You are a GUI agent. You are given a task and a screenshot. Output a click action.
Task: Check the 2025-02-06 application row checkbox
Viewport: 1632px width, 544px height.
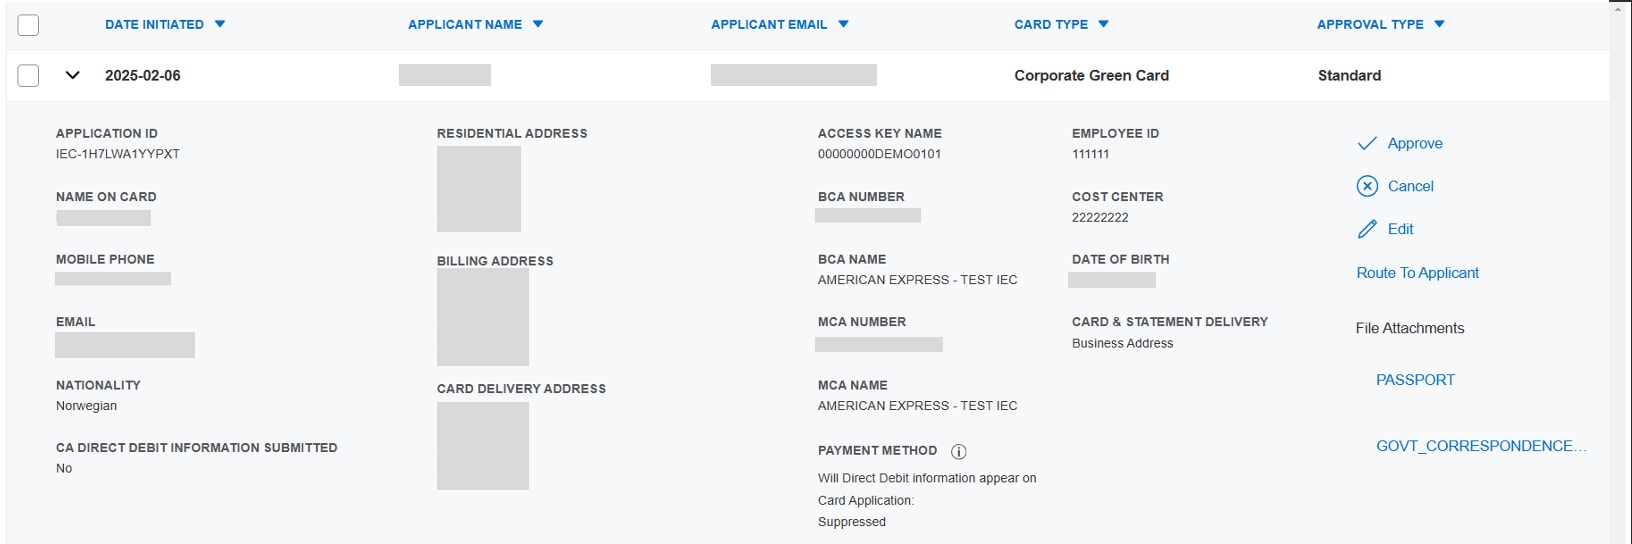pyautogui.click(x=28, y=76)
